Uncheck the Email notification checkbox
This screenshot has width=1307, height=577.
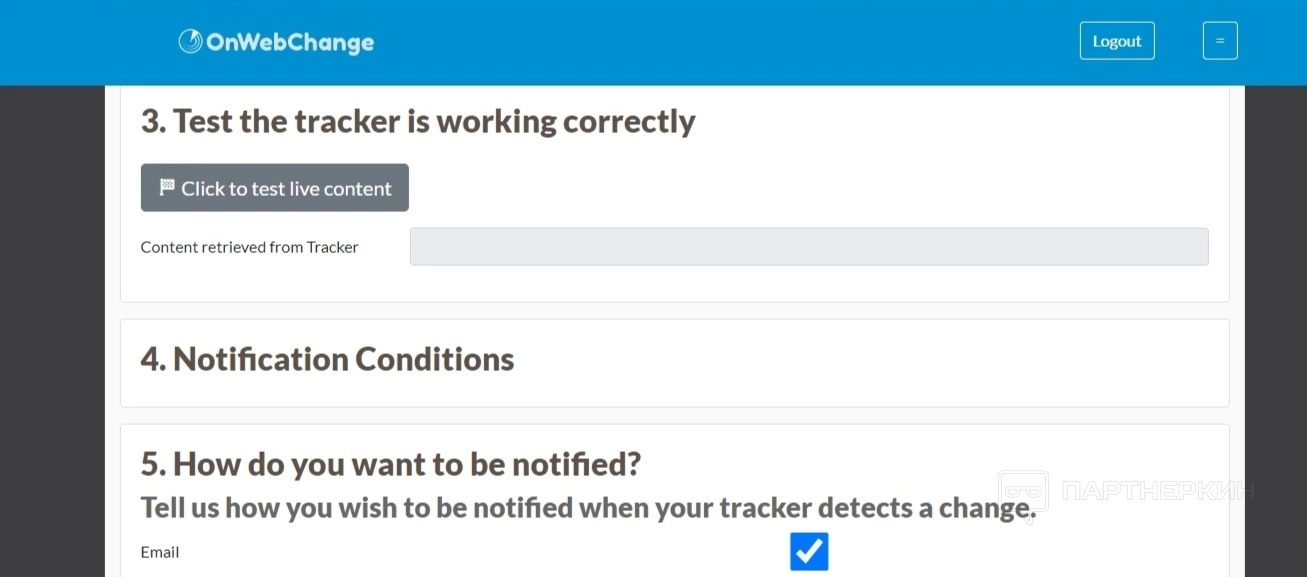click(x=809, y=551)
